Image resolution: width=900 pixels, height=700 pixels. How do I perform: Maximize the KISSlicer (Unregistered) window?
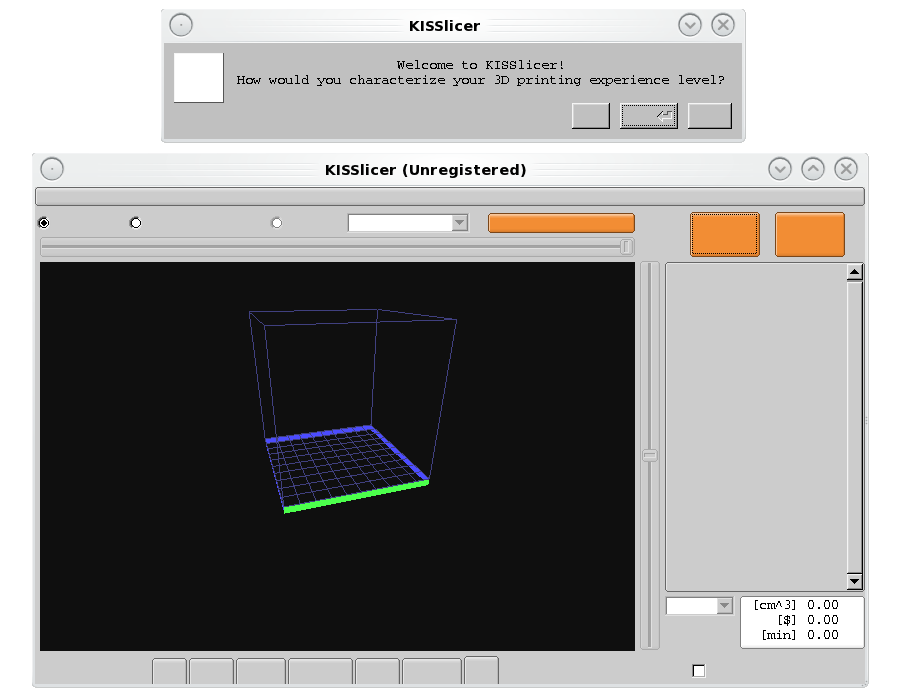(813, 169)
